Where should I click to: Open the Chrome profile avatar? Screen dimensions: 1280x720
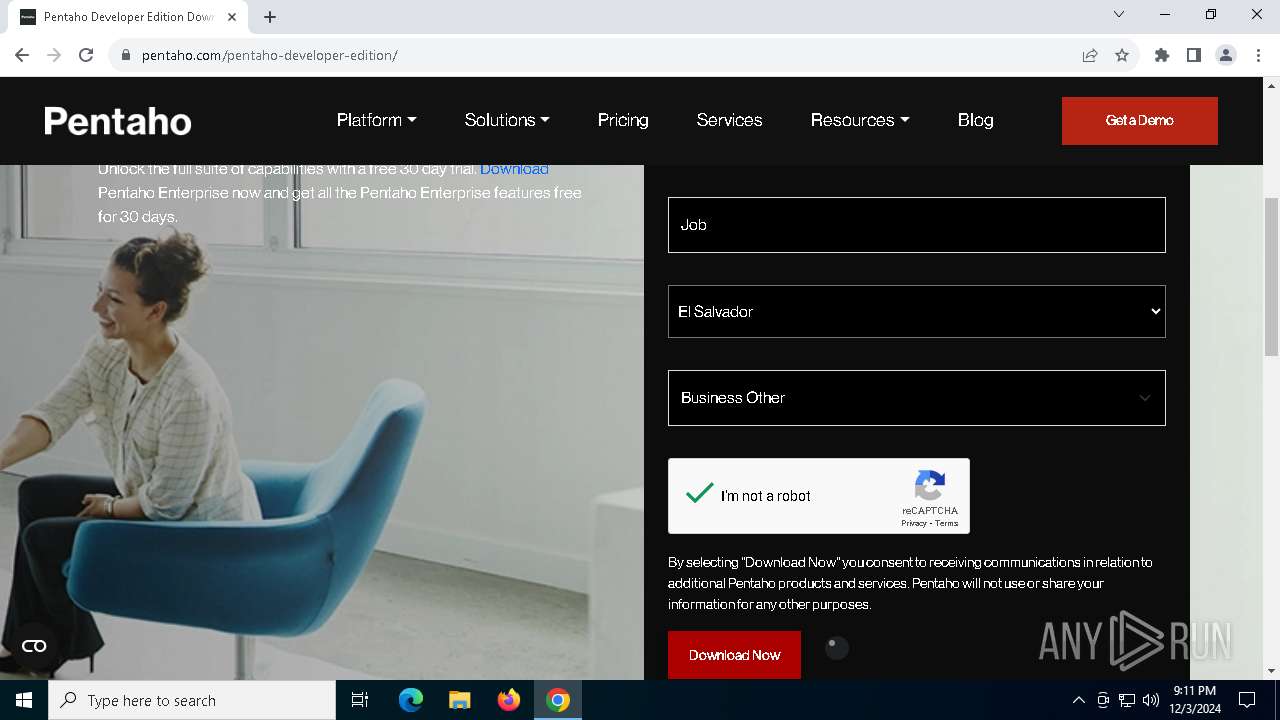point(1226,55)
